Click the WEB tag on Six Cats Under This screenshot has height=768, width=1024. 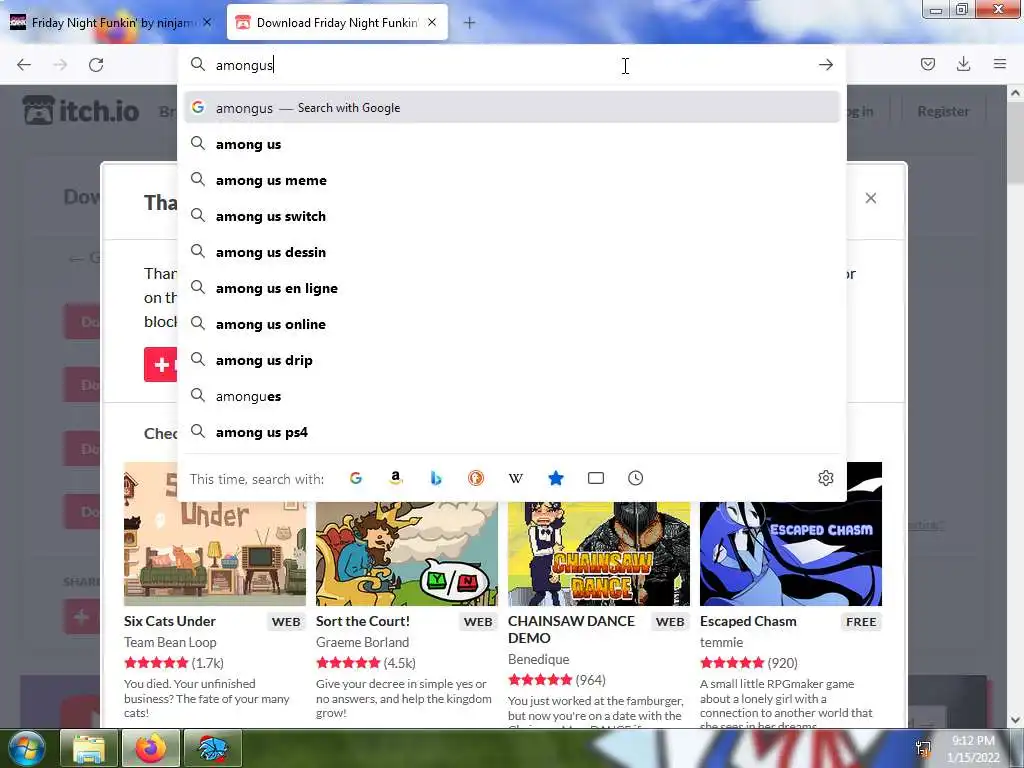click(286, 622)
